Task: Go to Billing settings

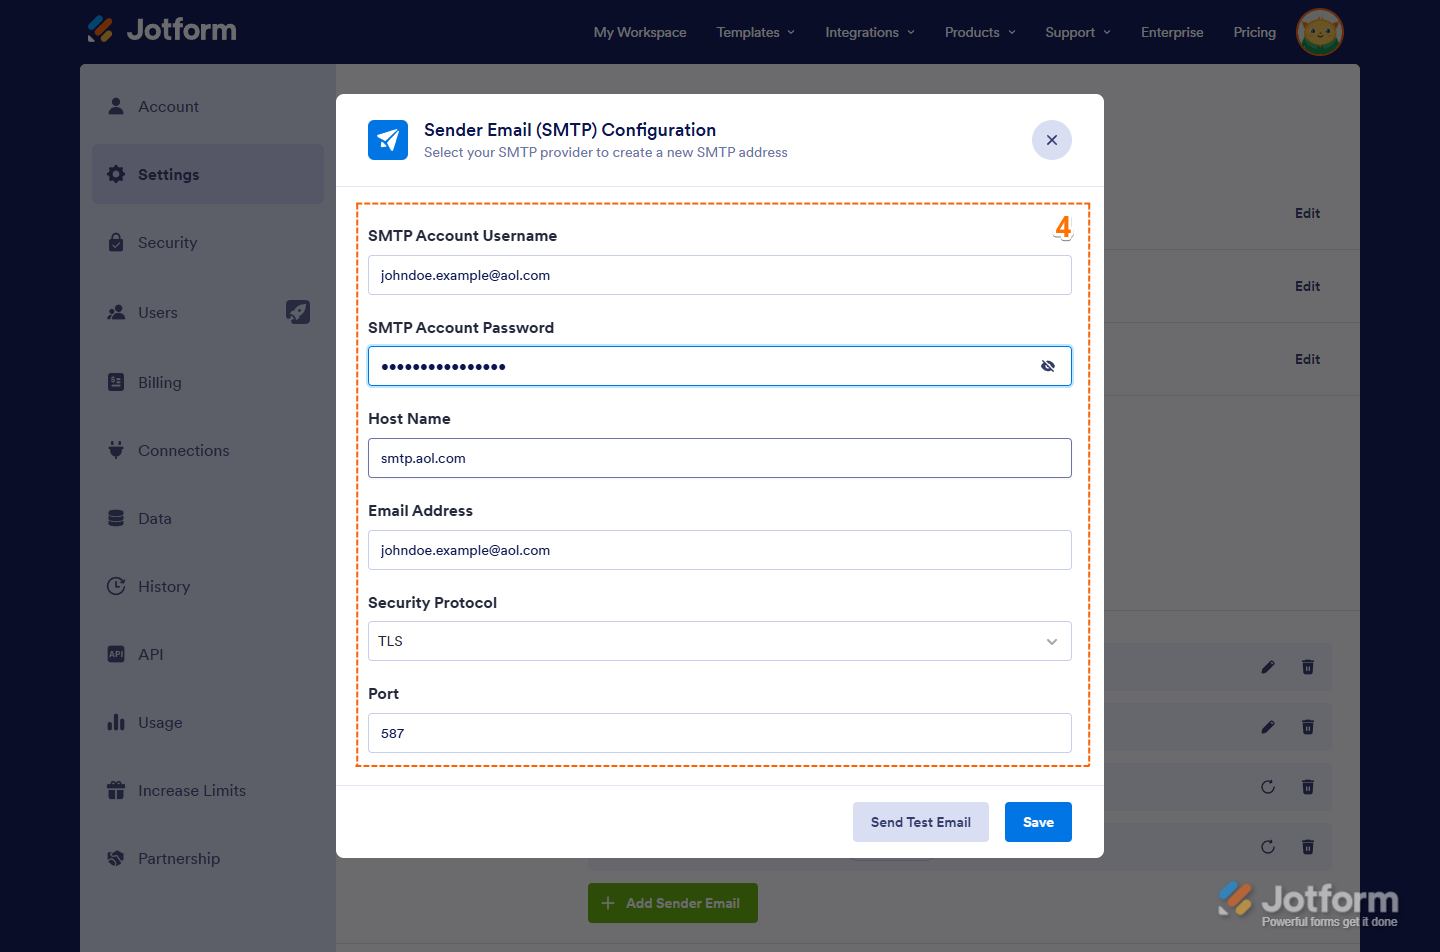Action: [x=160, y=383]
